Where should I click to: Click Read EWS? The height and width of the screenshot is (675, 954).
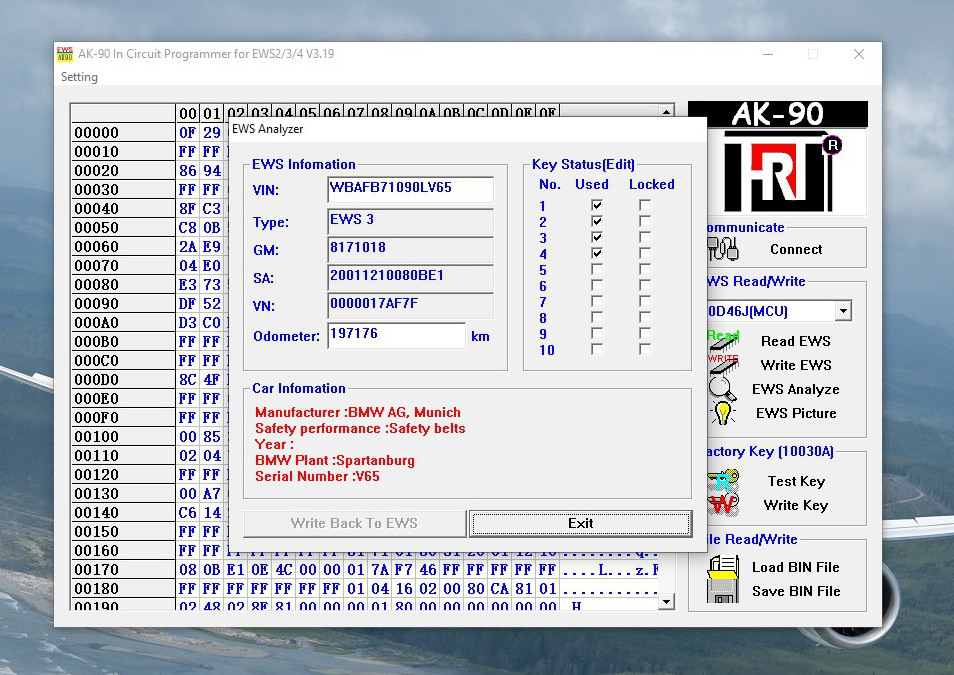pyautogui.click(x=795, y=341)
